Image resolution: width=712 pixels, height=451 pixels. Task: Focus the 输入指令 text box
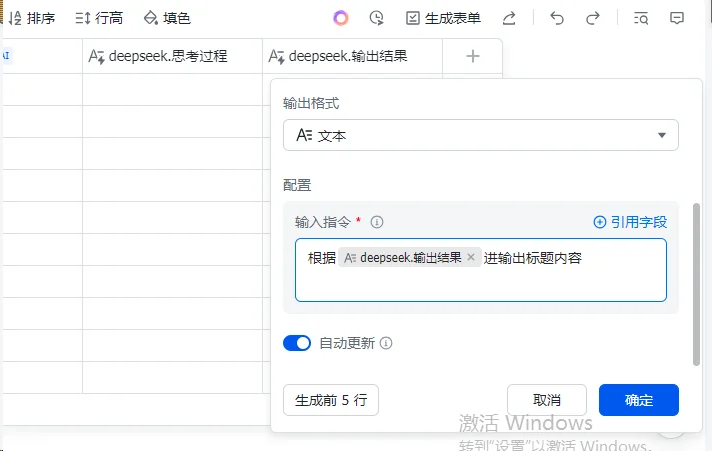[480, 270]
